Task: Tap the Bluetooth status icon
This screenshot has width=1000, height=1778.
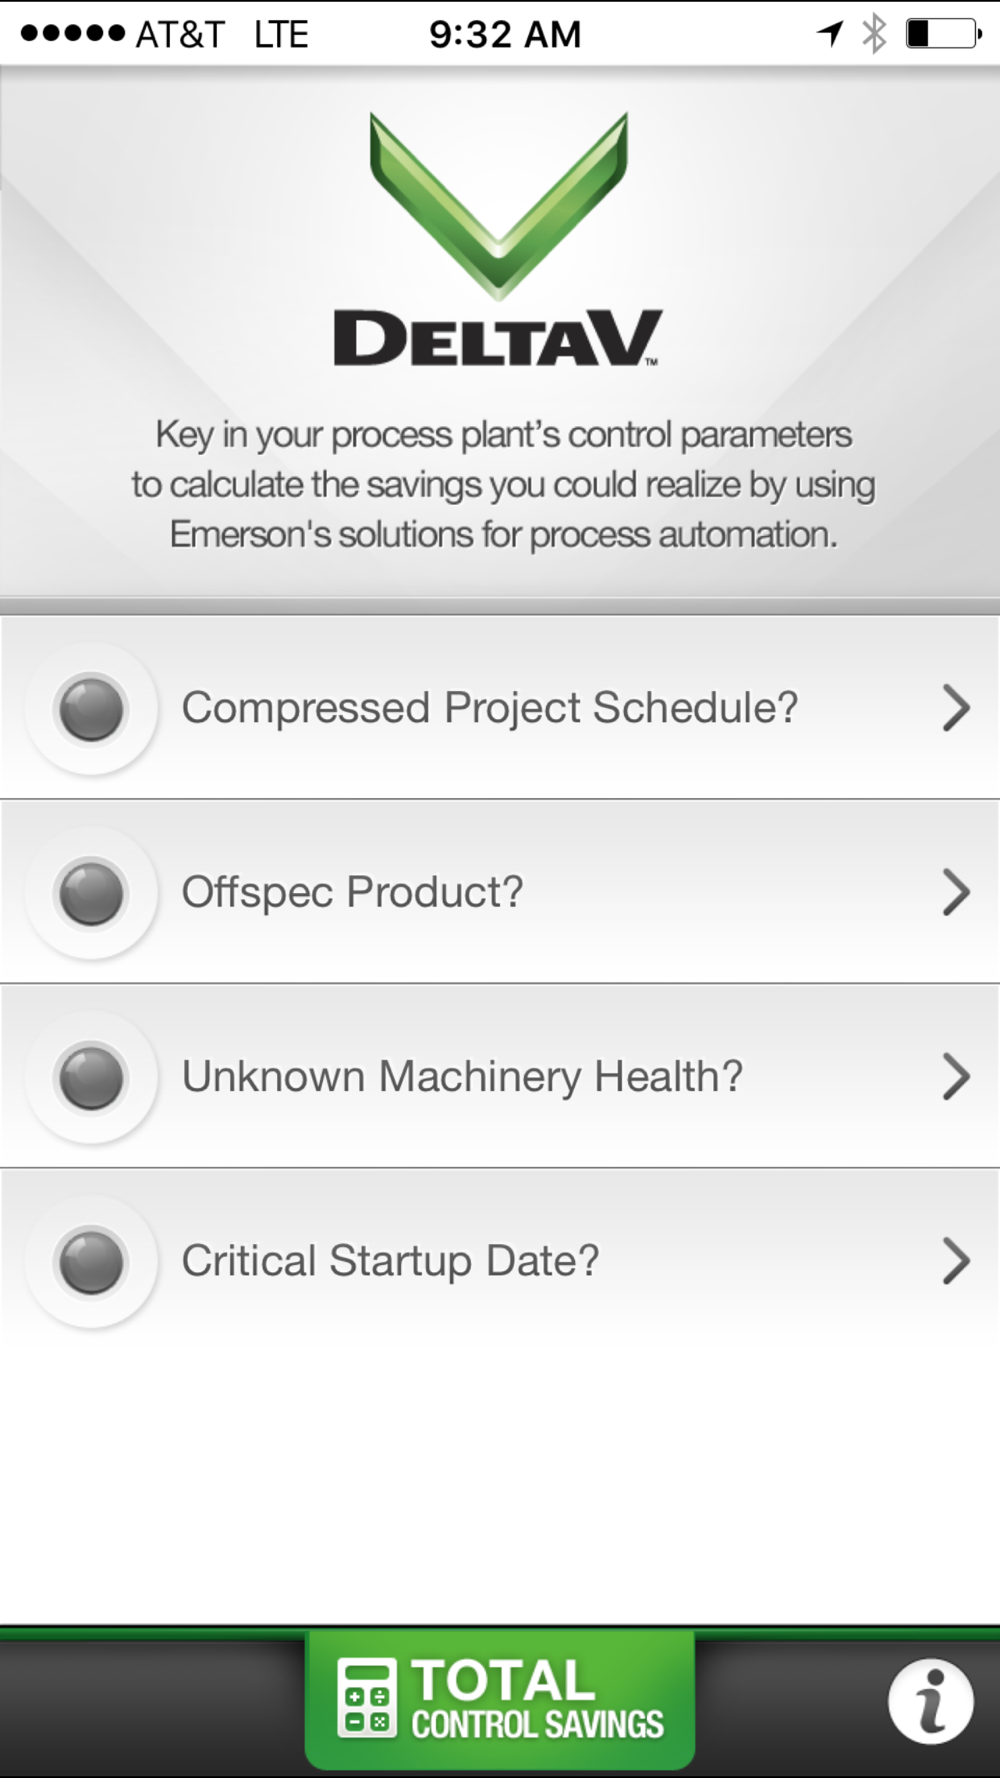Action: (x=874, y=34)
